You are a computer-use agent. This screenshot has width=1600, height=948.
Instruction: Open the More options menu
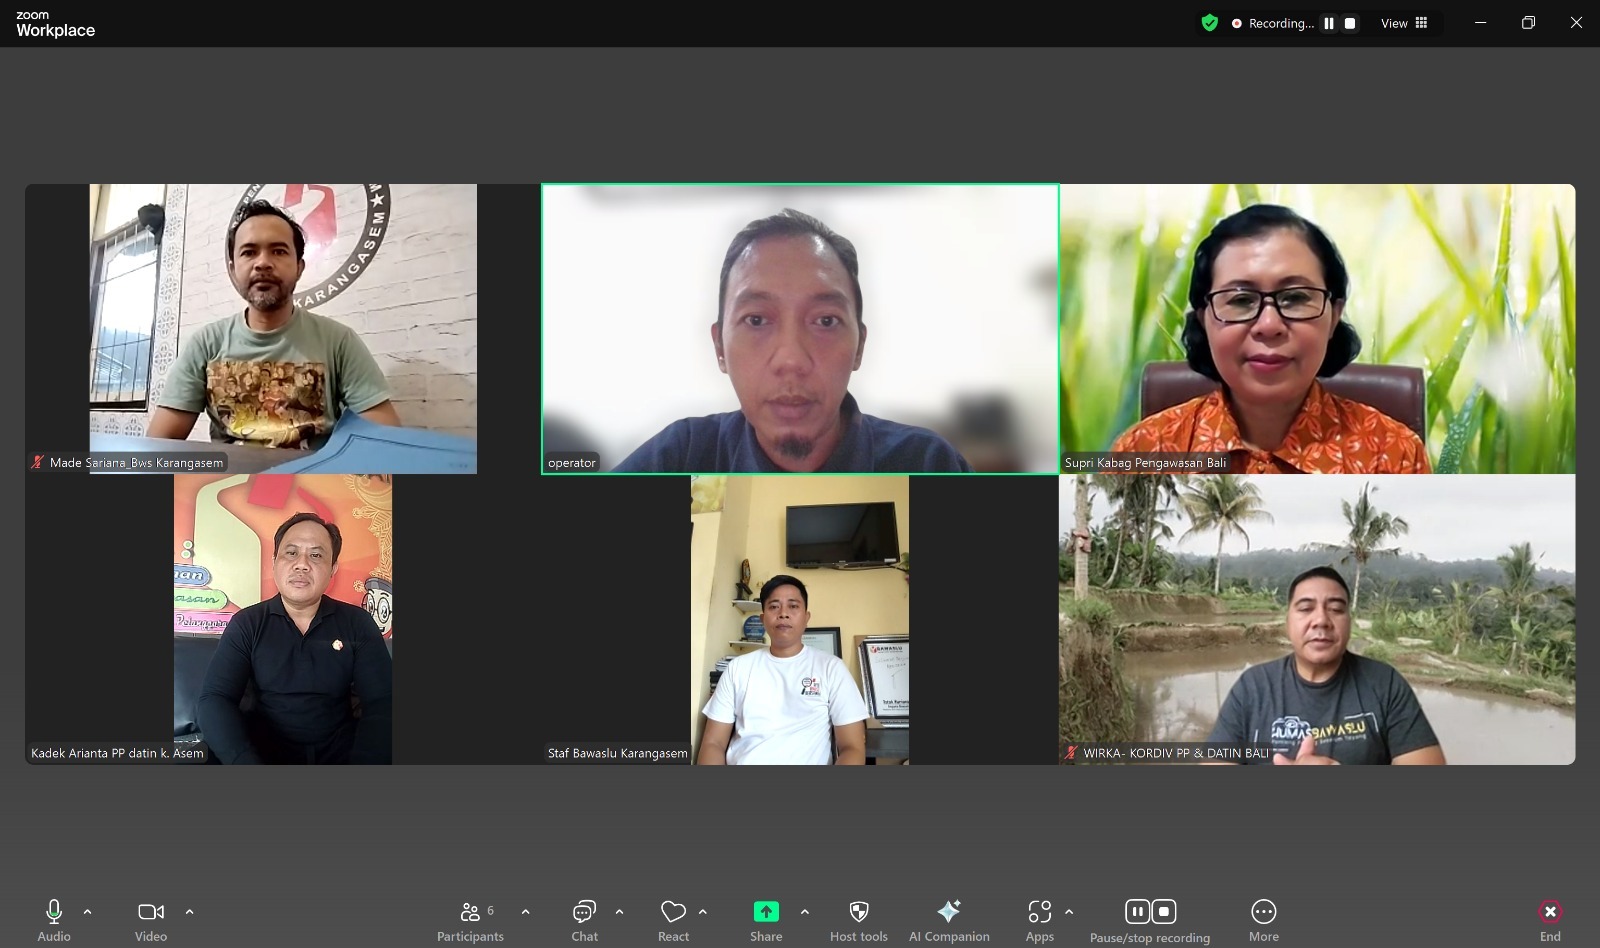1263,920
